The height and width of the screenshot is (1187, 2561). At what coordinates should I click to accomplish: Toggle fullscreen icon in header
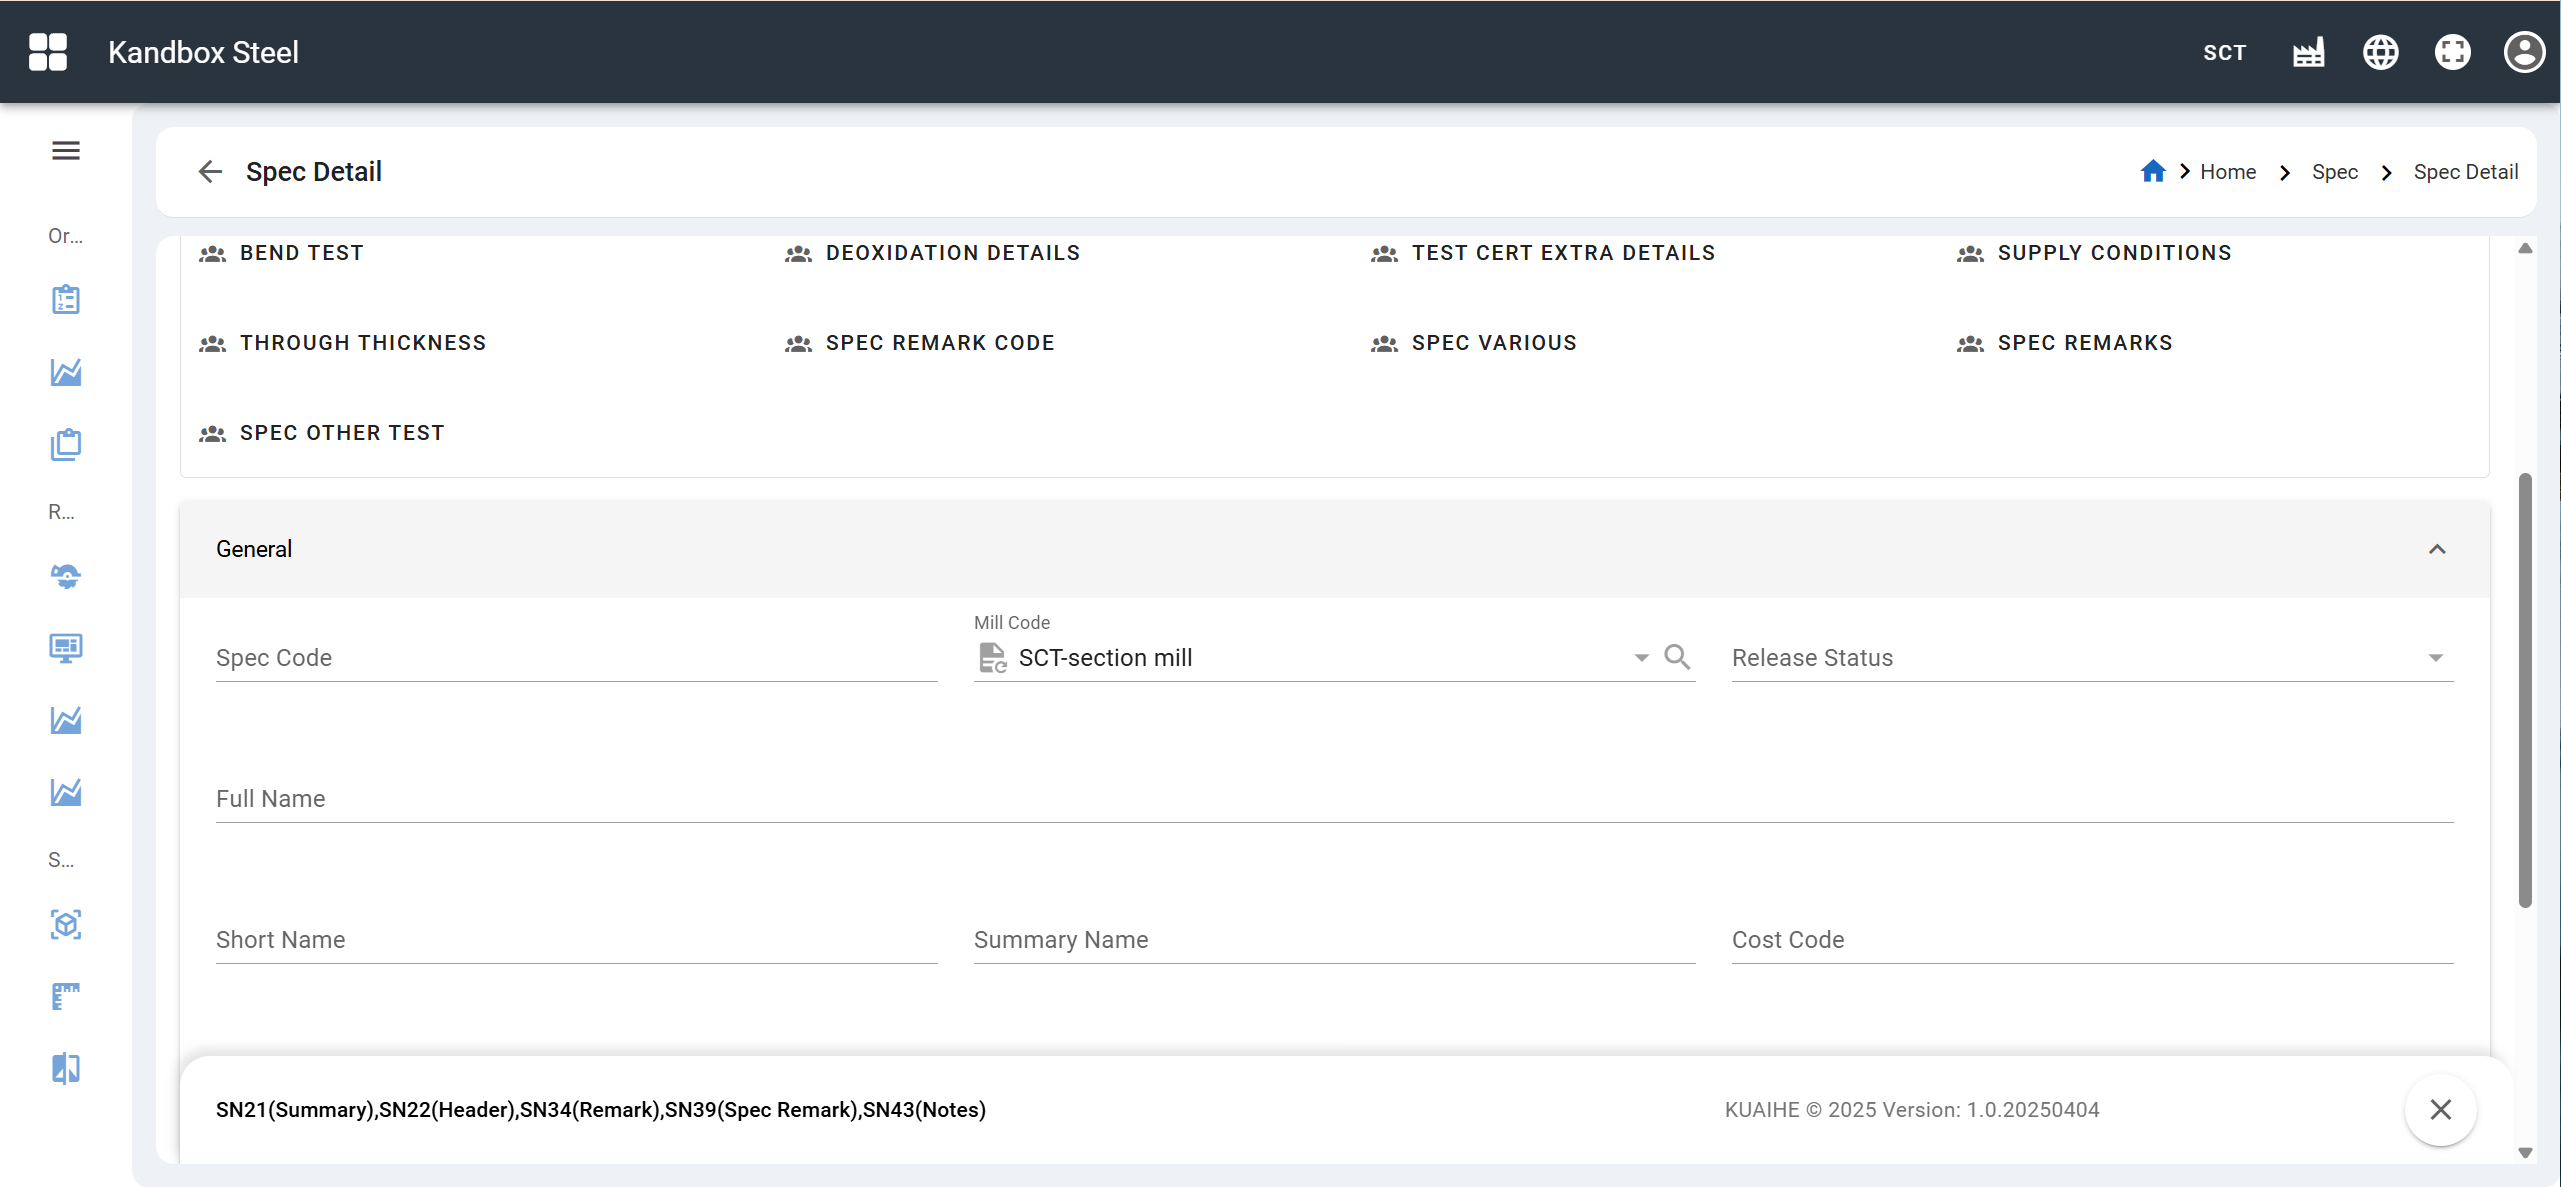(2452, 52)
